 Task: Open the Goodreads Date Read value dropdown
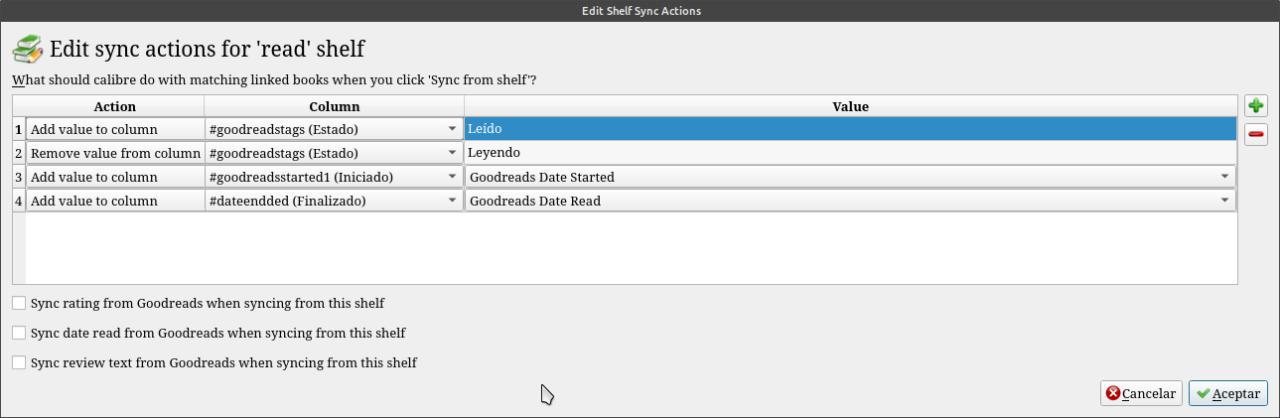coord(1225,201)
